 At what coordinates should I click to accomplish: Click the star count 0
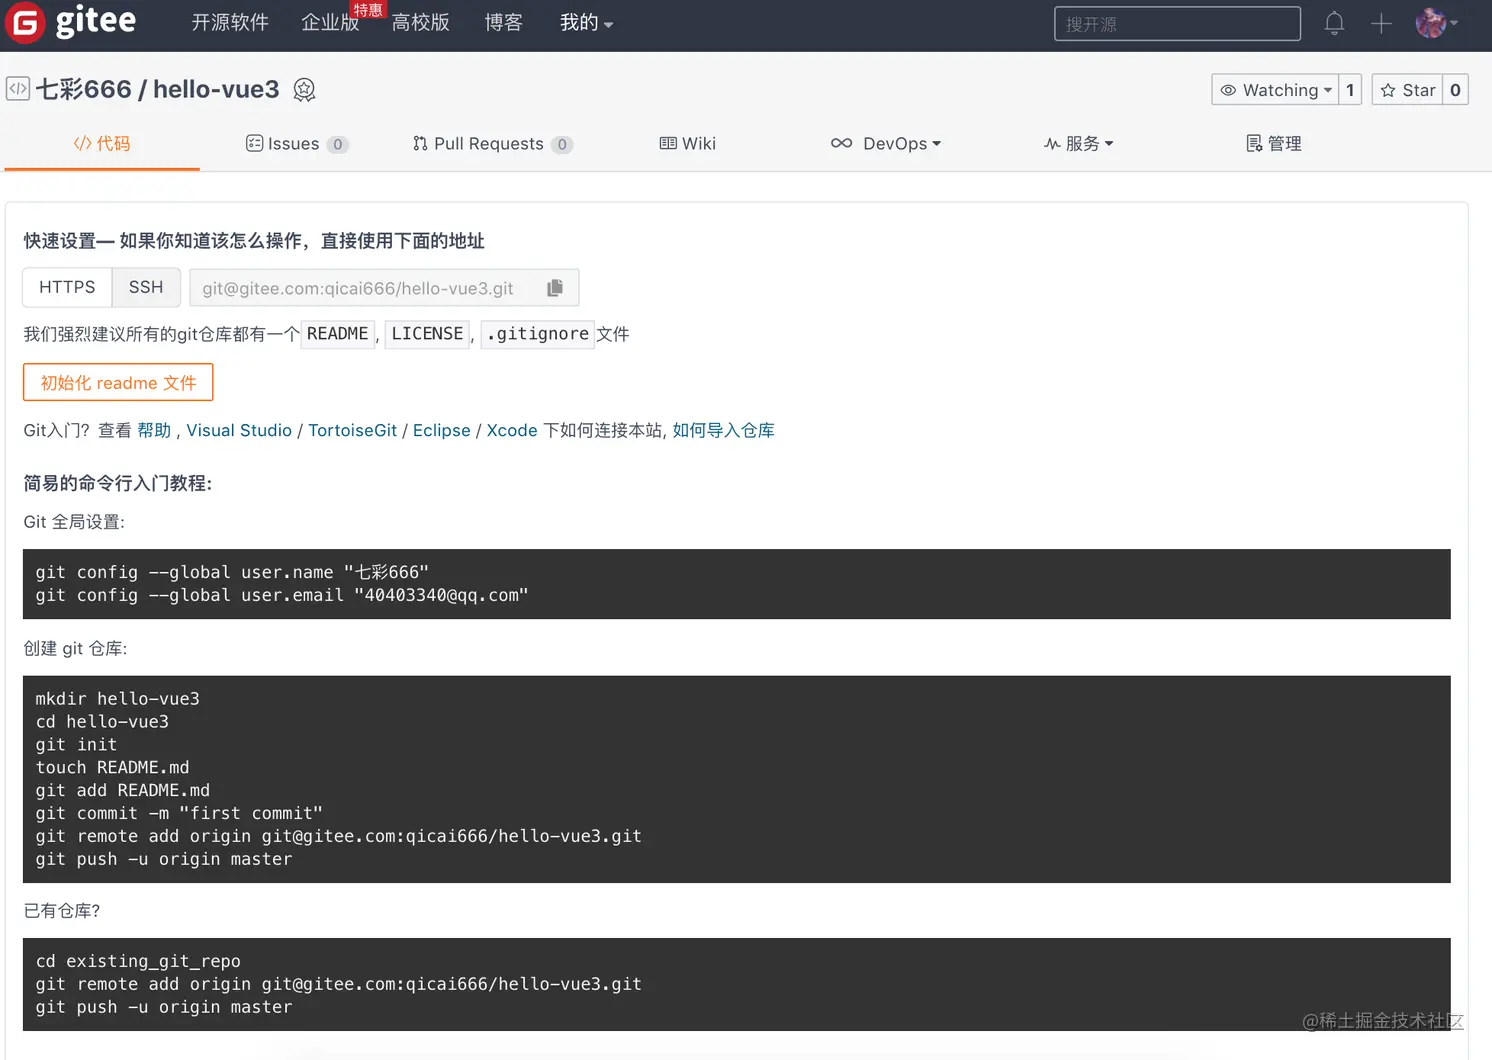(x=1455, y=90)
